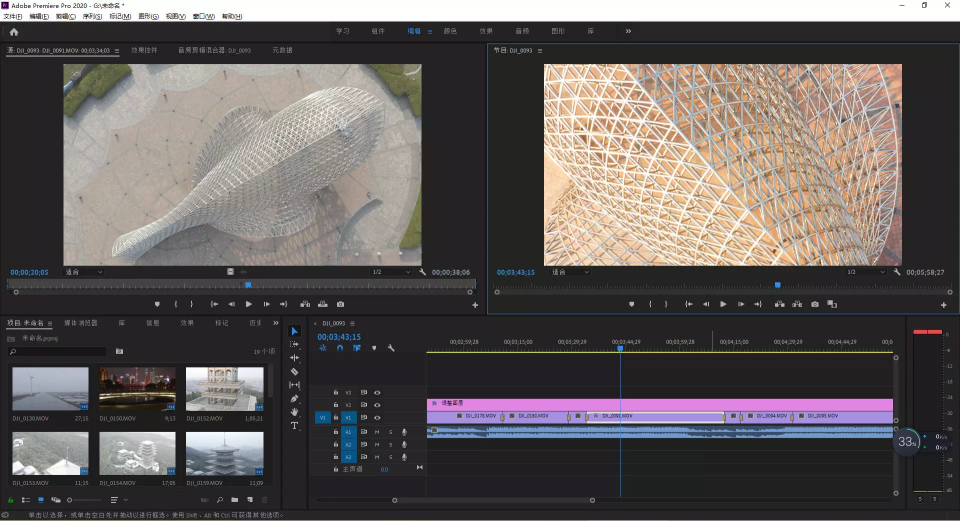Viewport: 960px width, 521px height.
Task: Switch to 颜色 workspace
Action: pyautogui.click(x=450, y=31)
